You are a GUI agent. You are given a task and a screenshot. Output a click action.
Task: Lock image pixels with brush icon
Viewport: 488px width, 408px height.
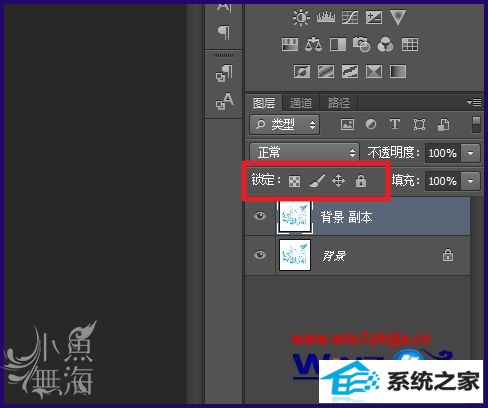pyautogui.click(x=316, y=181)
